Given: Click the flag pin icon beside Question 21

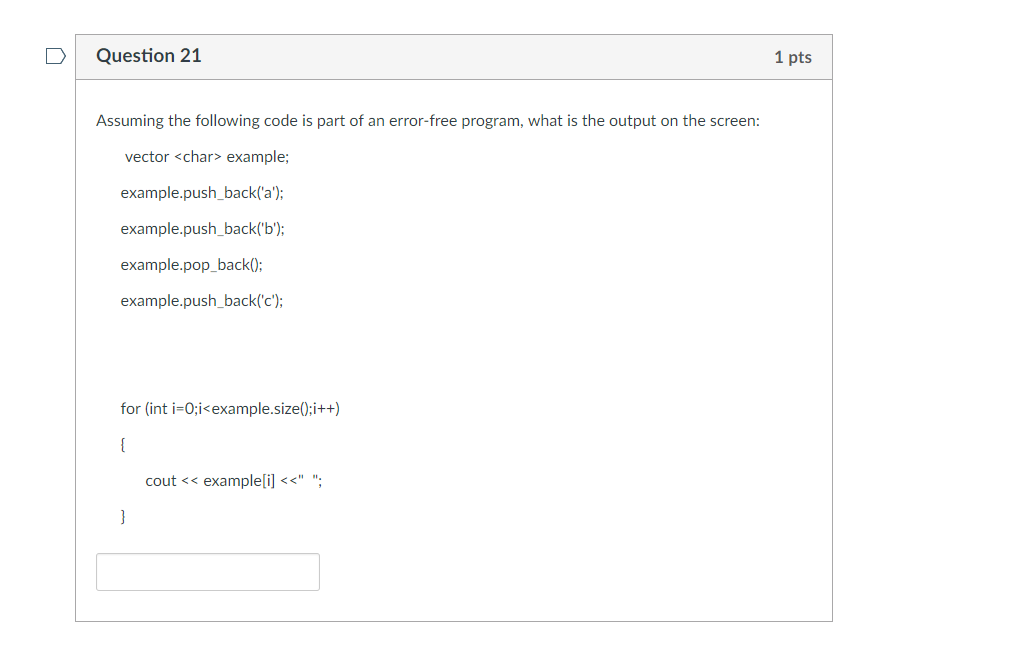Looking at the screenshot, I should pos(55,57).
